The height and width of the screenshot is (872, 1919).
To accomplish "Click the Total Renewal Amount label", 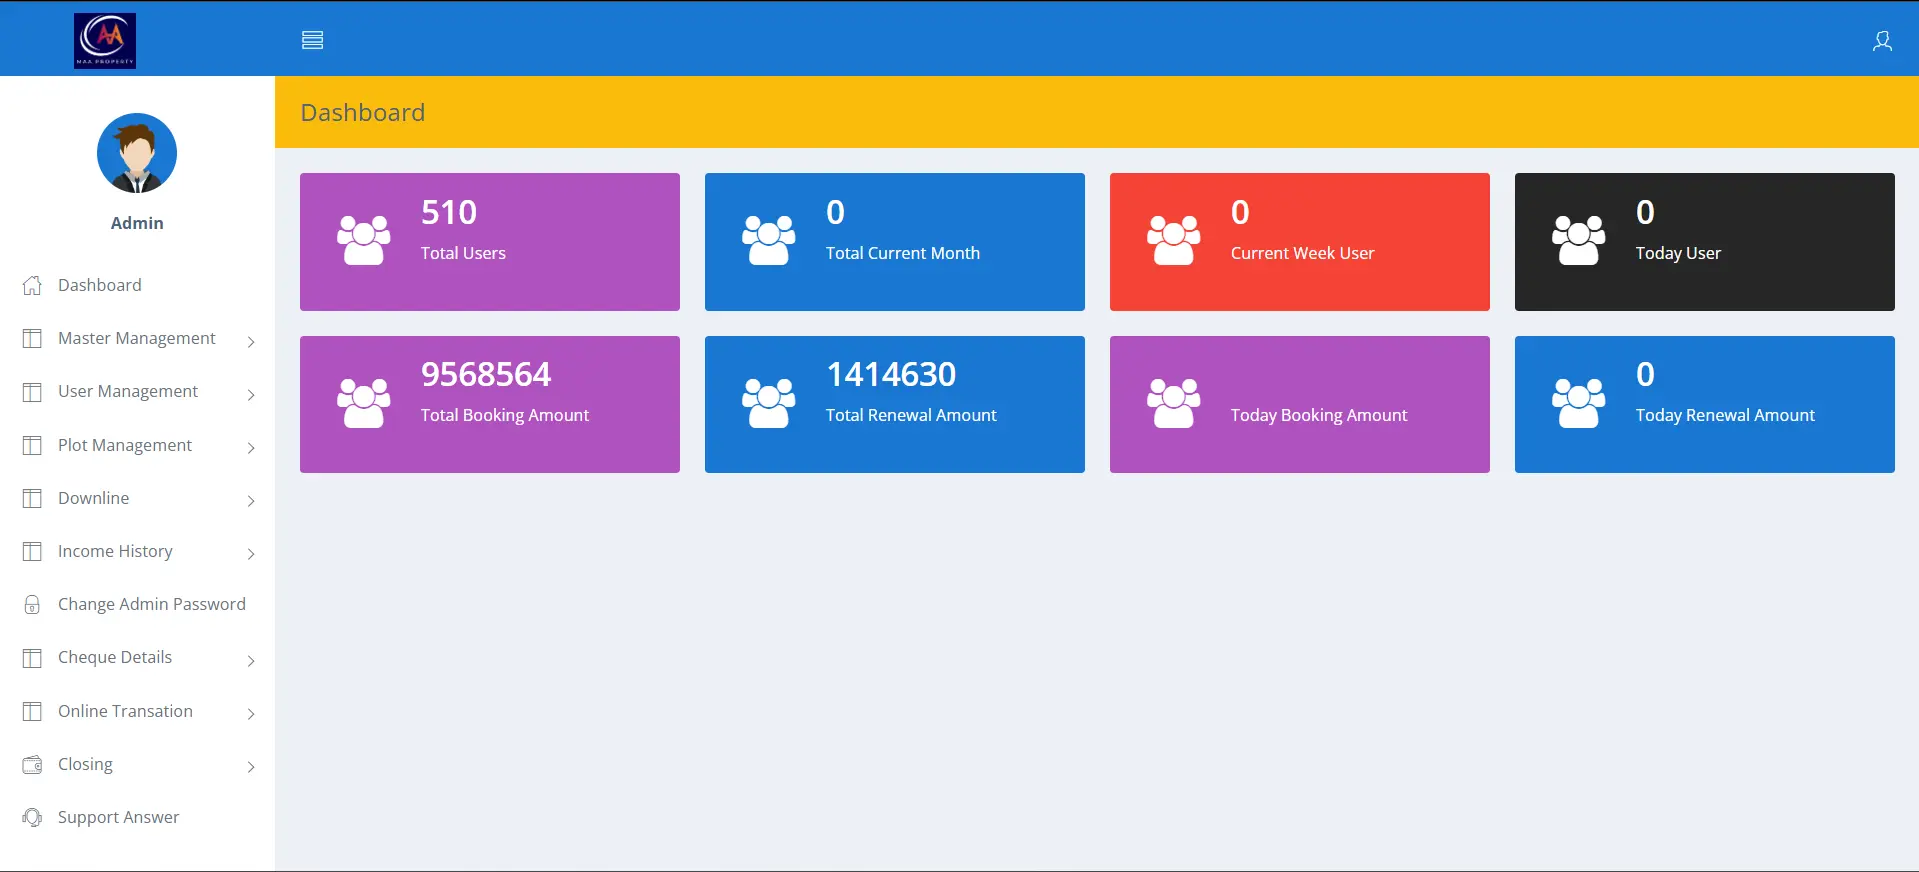I will tap(911, 415).
